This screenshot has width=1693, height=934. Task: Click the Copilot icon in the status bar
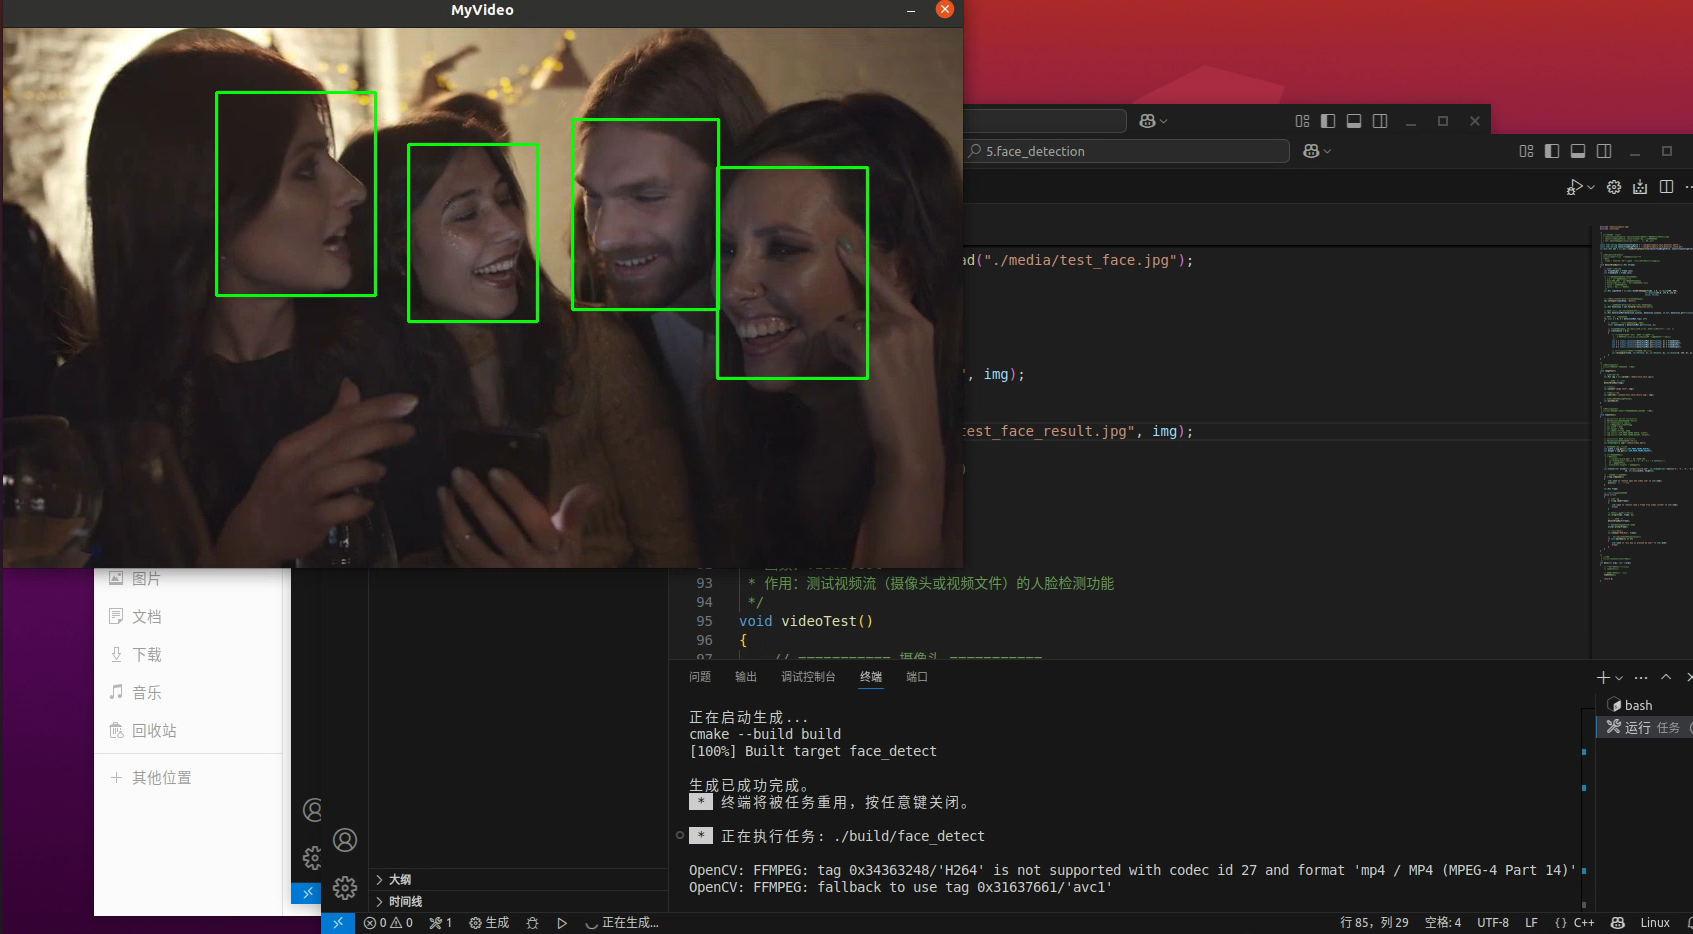tap(1617, 923)
